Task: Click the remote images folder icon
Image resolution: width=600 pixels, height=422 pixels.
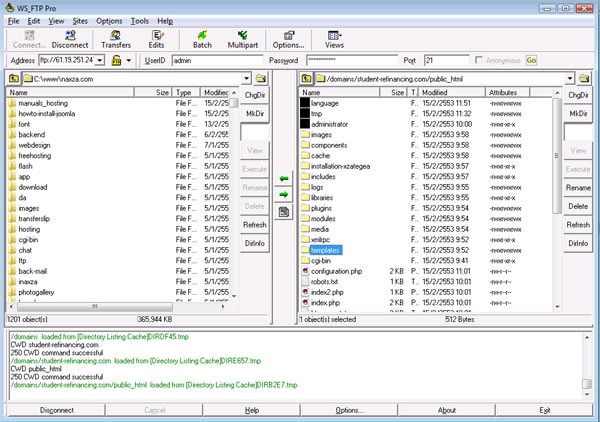Action: 305,135
